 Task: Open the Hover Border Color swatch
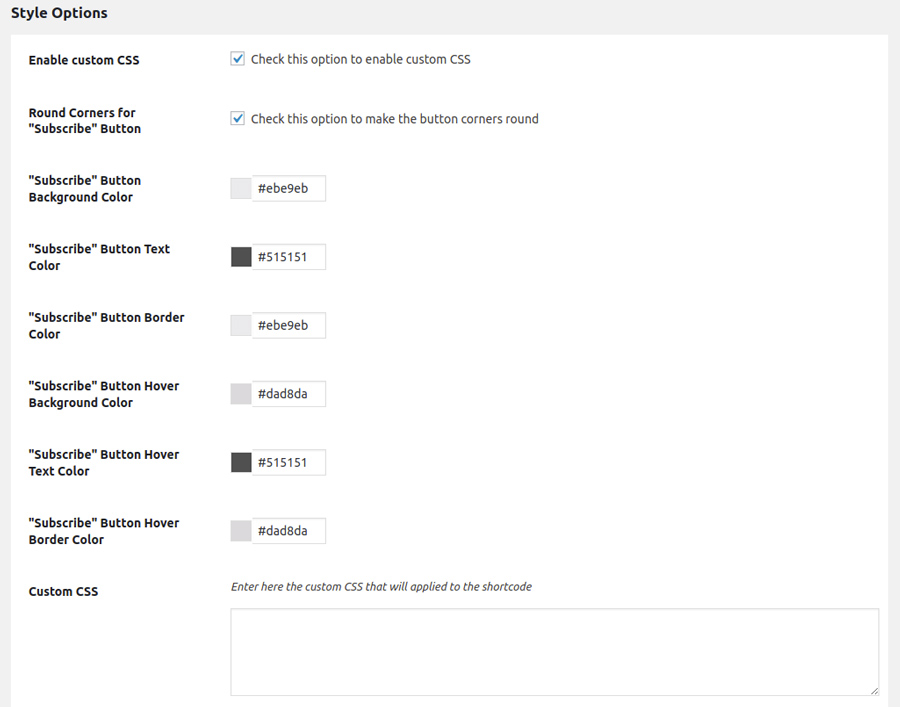(241, 531)
